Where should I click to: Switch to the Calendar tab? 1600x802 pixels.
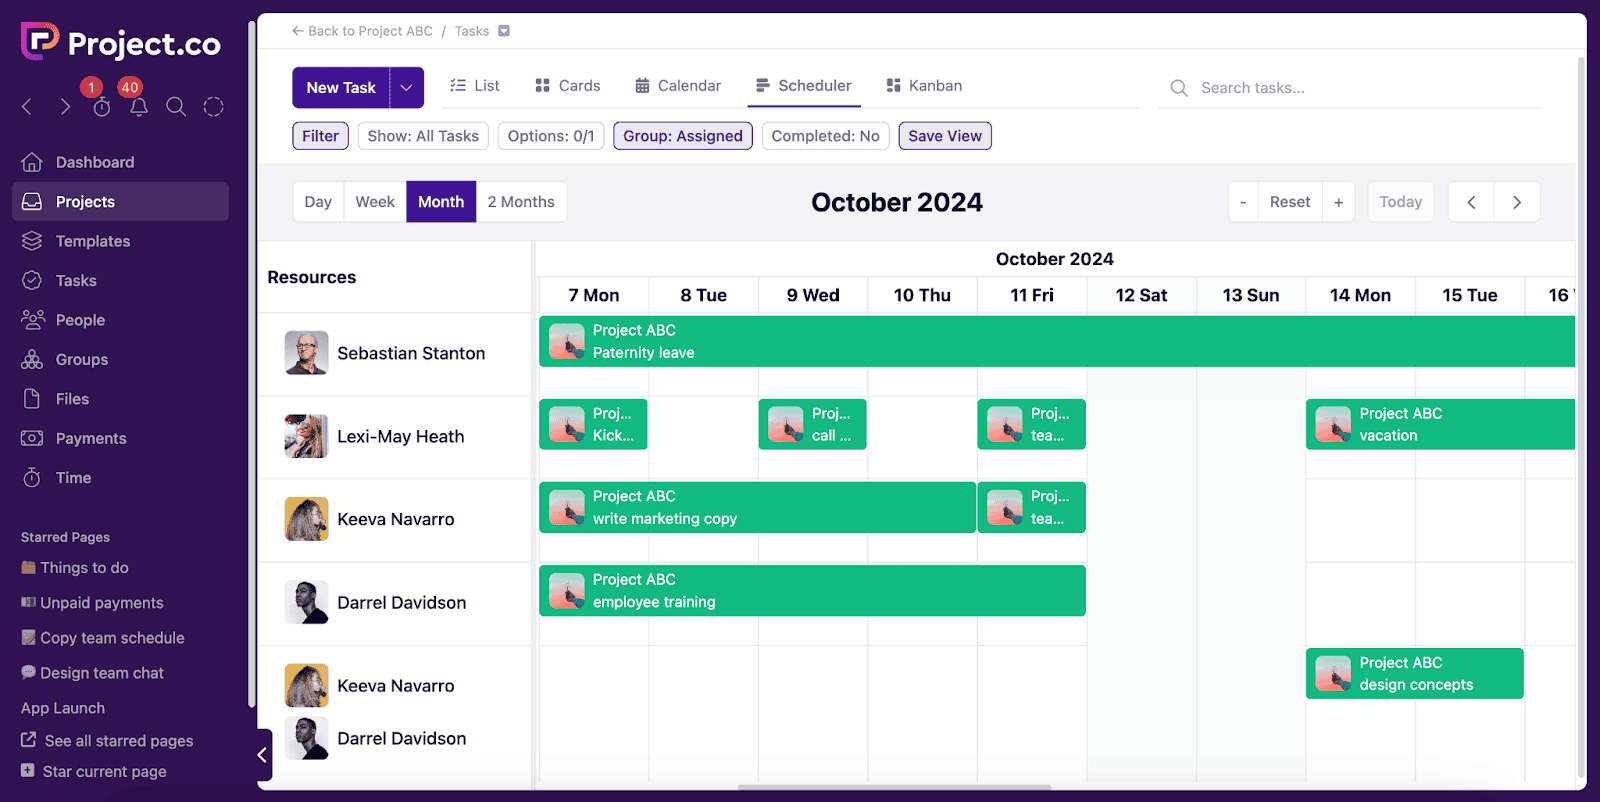click(x=678, y=86)
